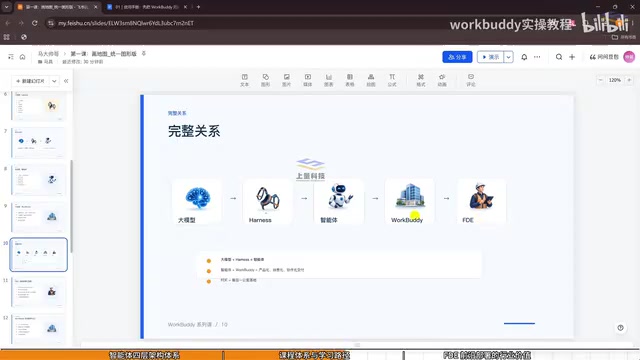Open the 120% zoom level menu
This screenshot has height=360, width=640.
pyautogui.click(x=615, y=80)
